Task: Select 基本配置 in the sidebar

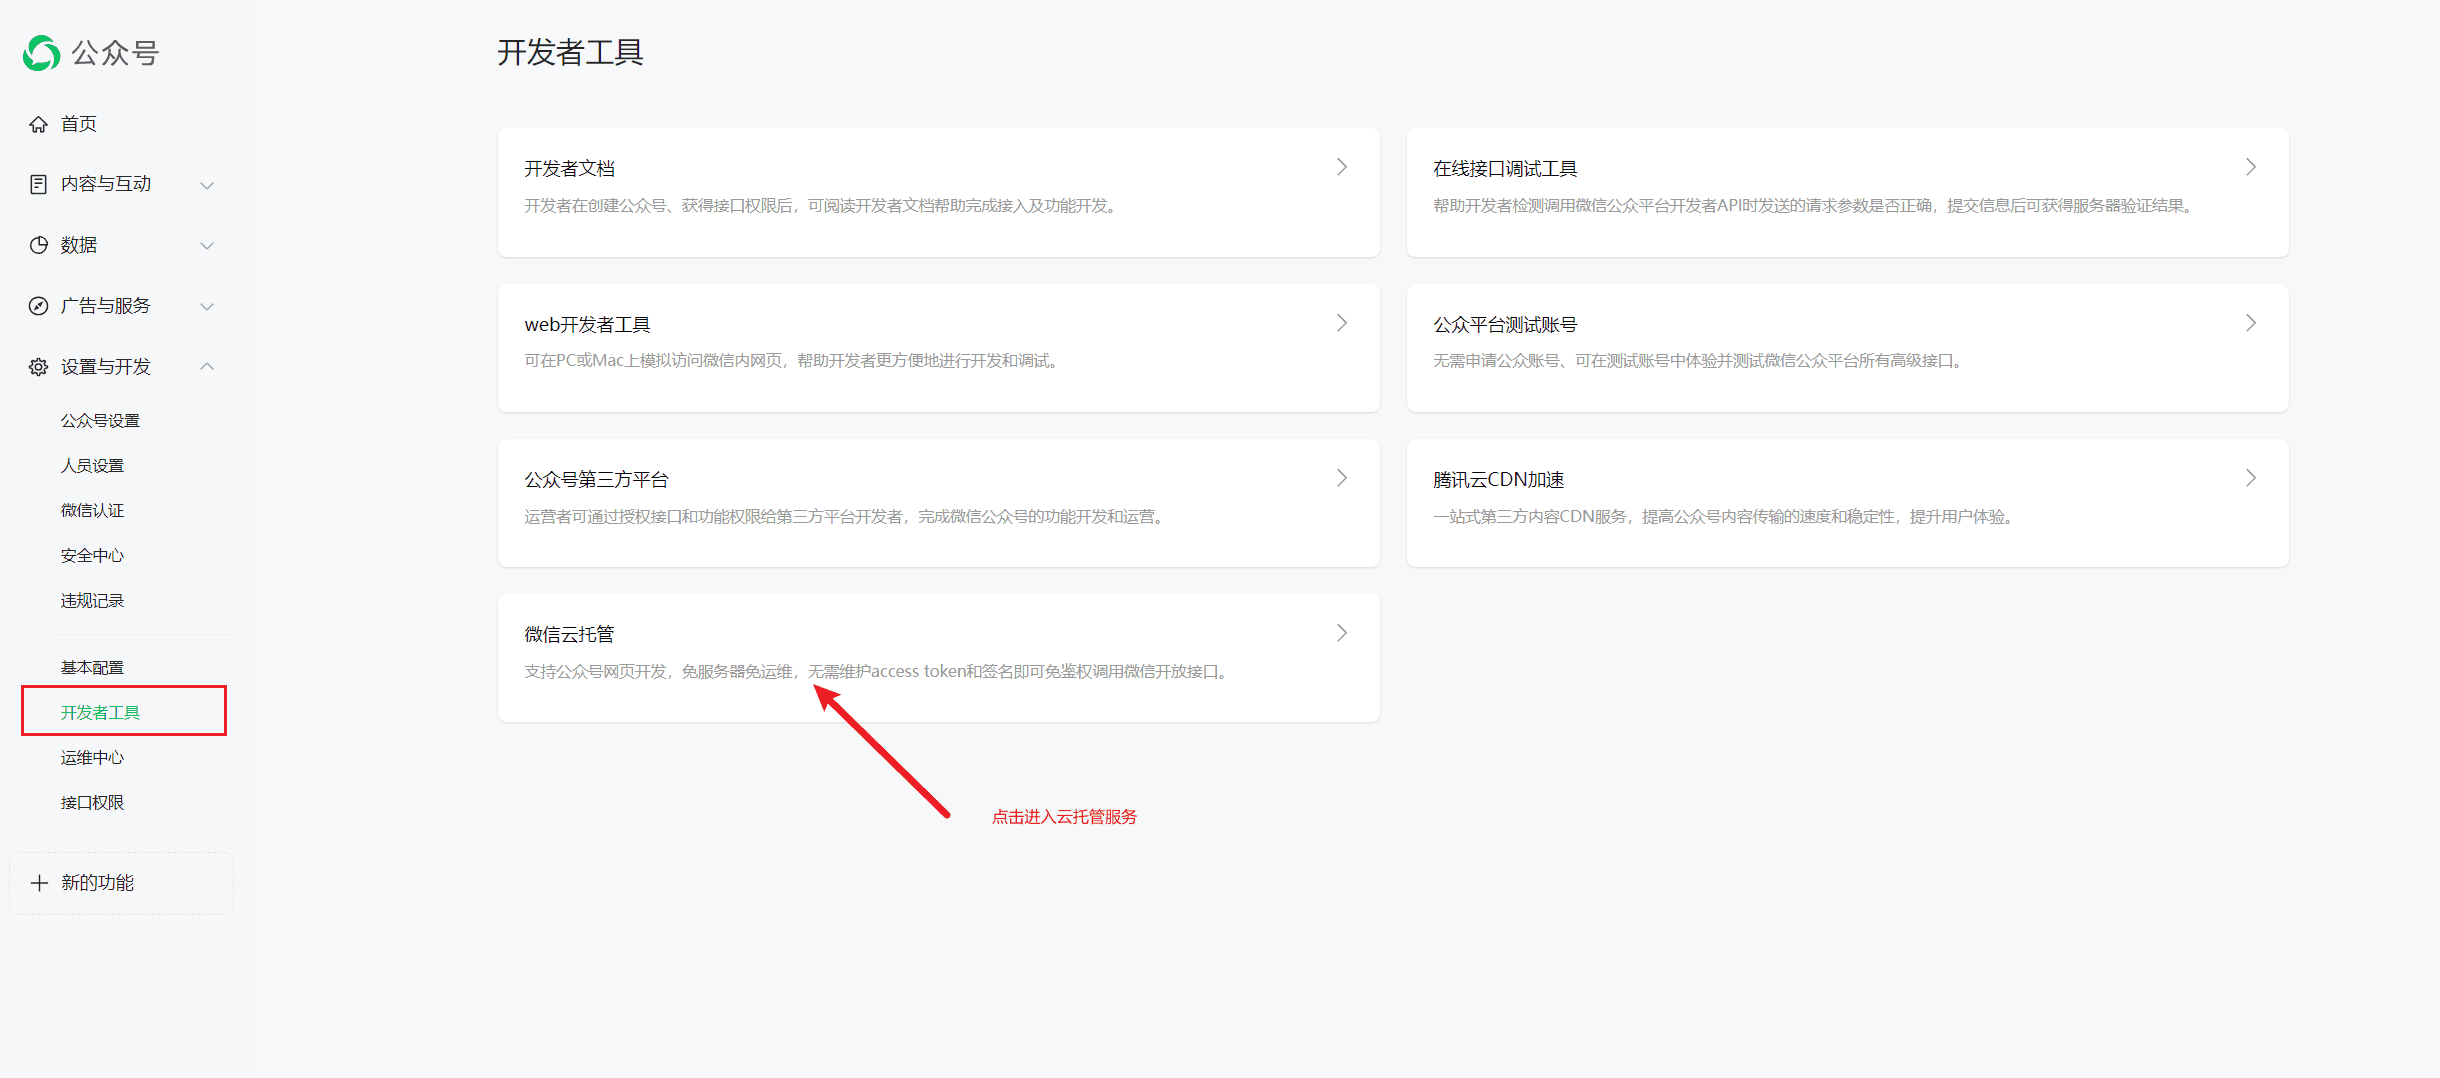Action: click(92, 668)
